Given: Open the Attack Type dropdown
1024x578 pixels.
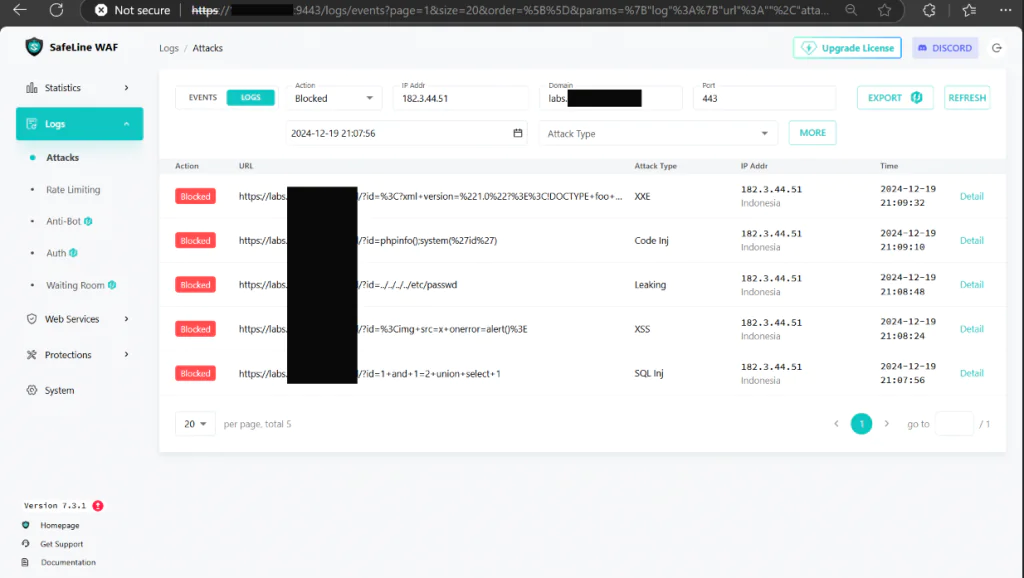Looking at the screenshot, I should (658, 133).
